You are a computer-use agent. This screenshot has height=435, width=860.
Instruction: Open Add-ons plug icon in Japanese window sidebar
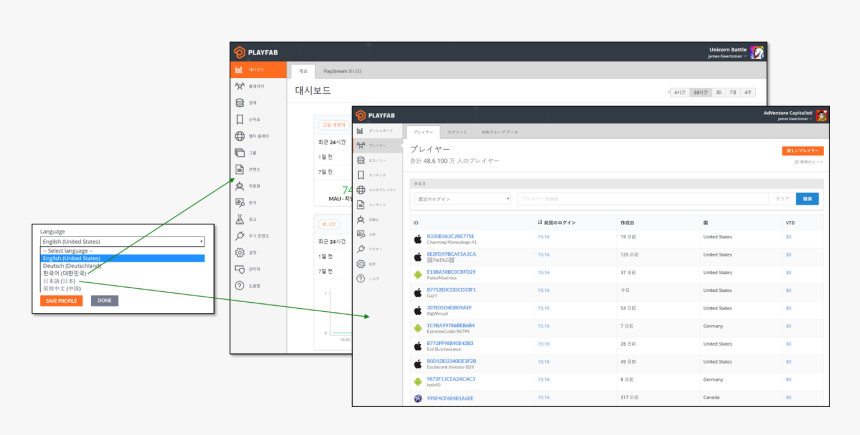pyautogui.click(x=360, y=249)
